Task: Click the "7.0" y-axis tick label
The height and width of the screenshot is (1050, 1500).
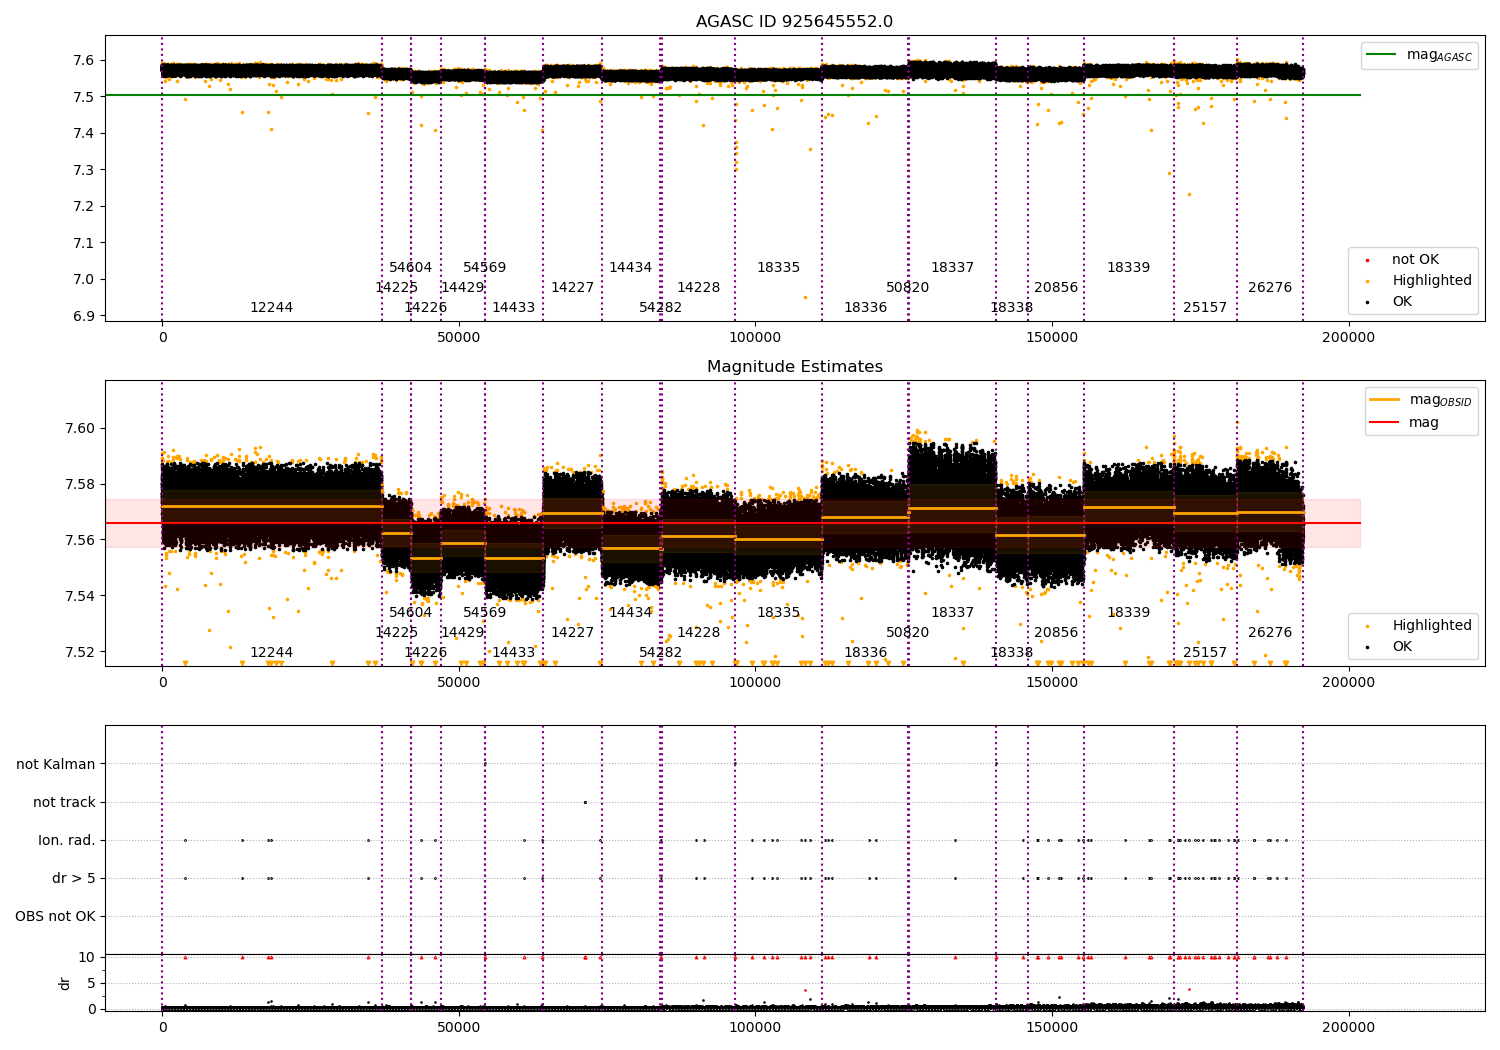Action: [85, 280]
